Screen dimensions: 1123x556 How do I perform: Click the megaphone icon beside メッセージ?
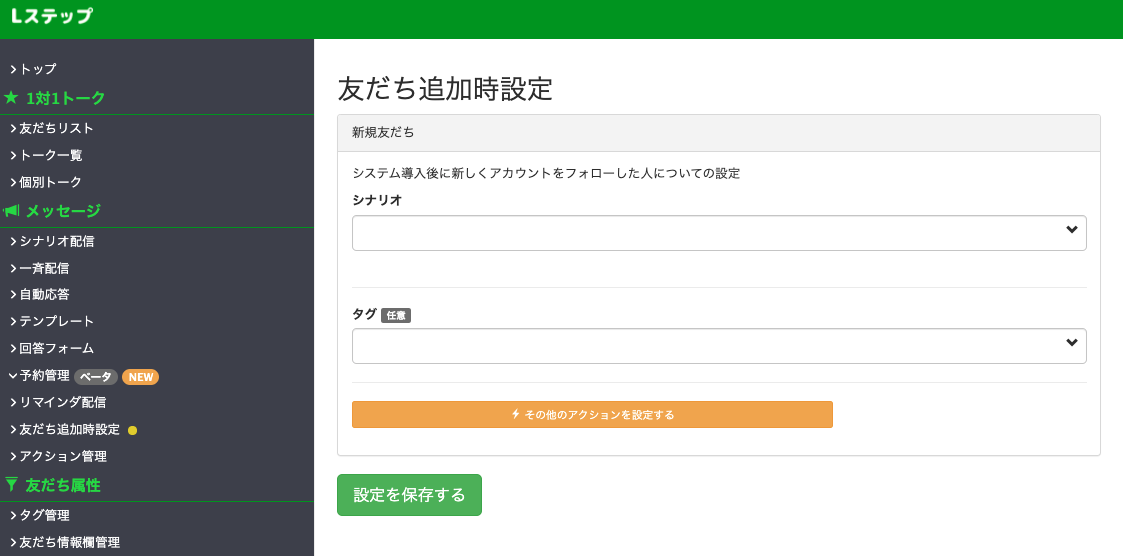pyautogui.click(x=11, y=211)
